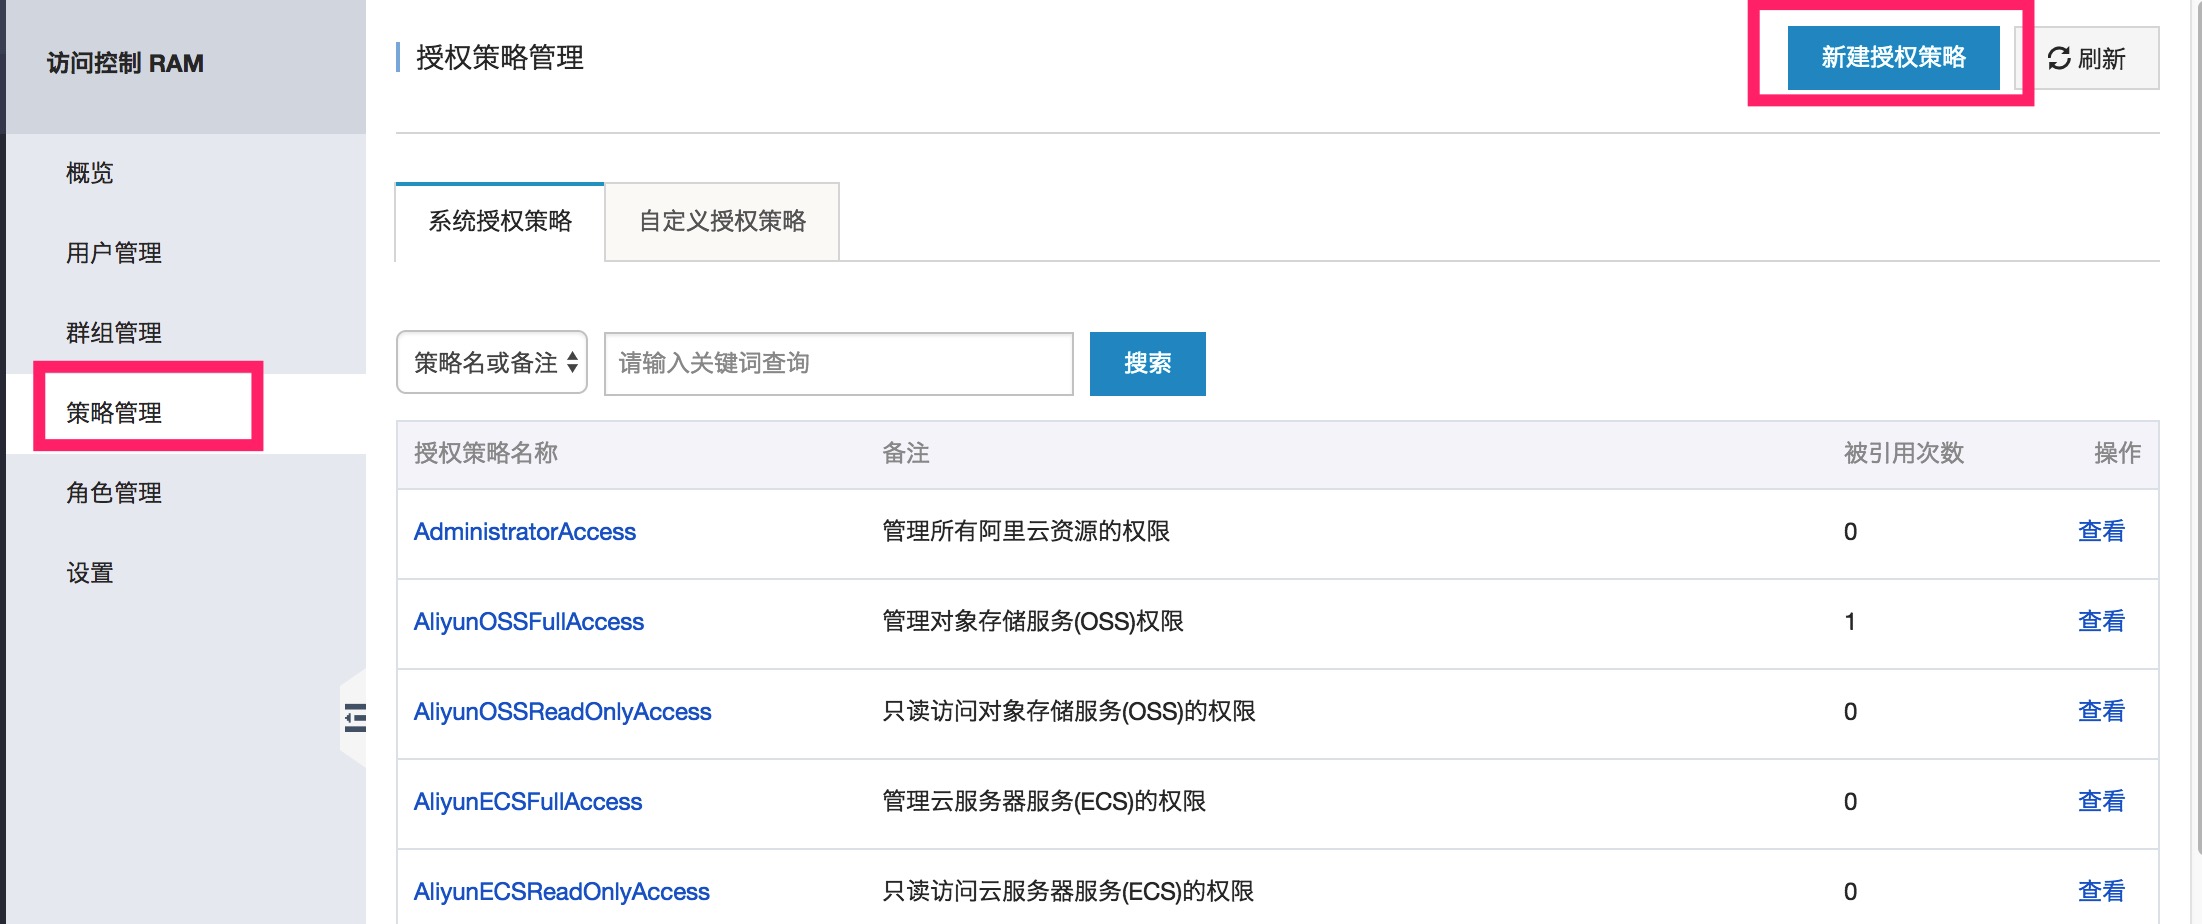The image size is (2202, 924).
Task: Click 查看 for AliyunOSSFullAccess
Action: (x=2101, y=621)
